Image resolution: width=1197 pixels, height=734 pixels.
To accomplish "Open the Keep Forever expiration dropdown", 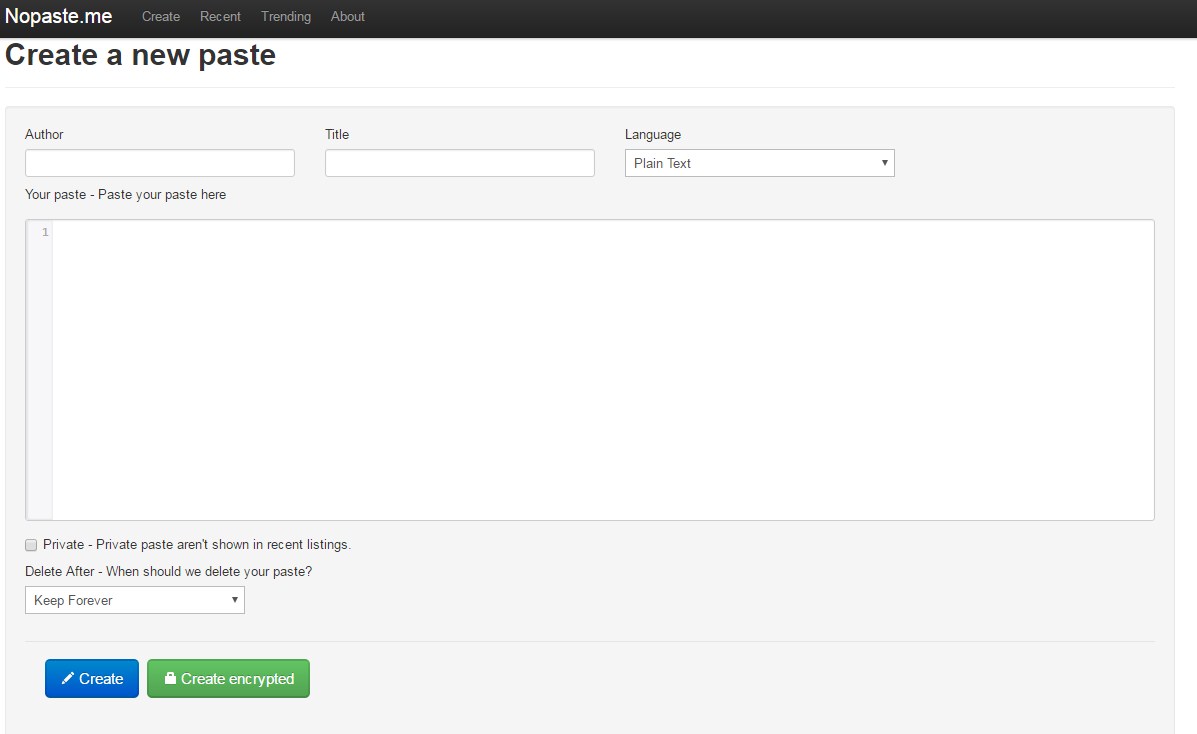I will point(134,600).
